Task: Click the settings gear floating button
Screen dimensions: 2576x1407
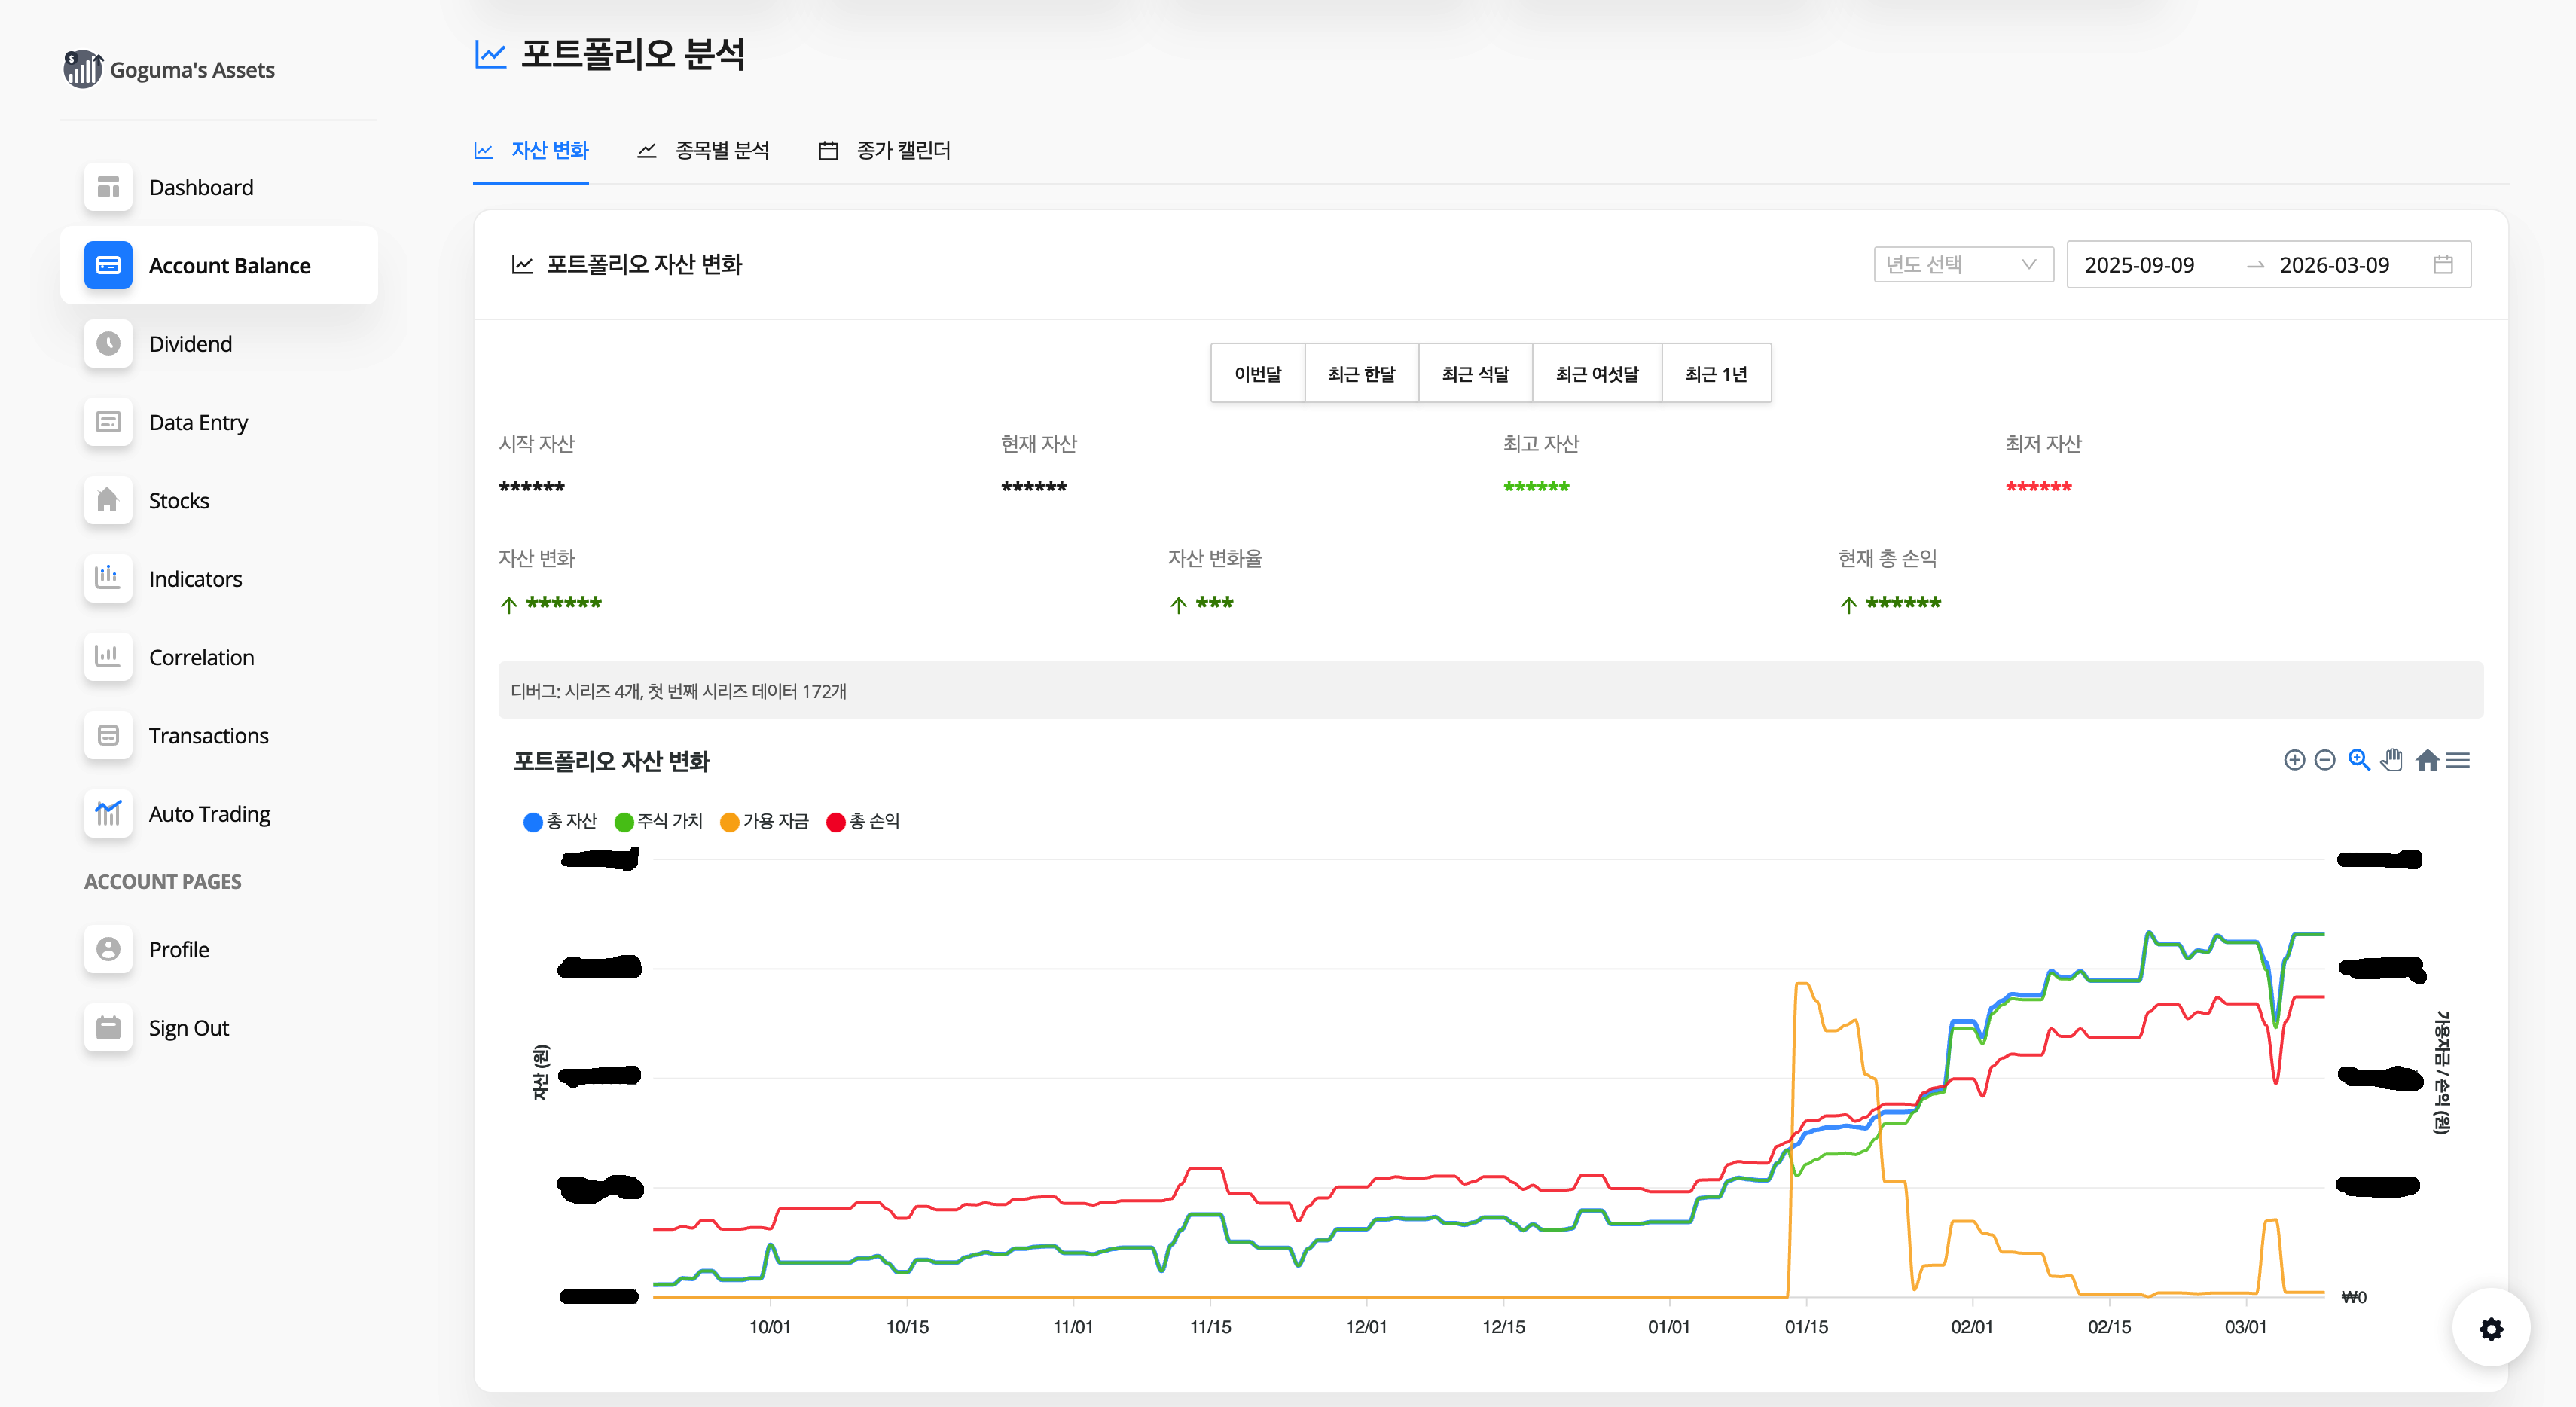Action: 2491,1328
